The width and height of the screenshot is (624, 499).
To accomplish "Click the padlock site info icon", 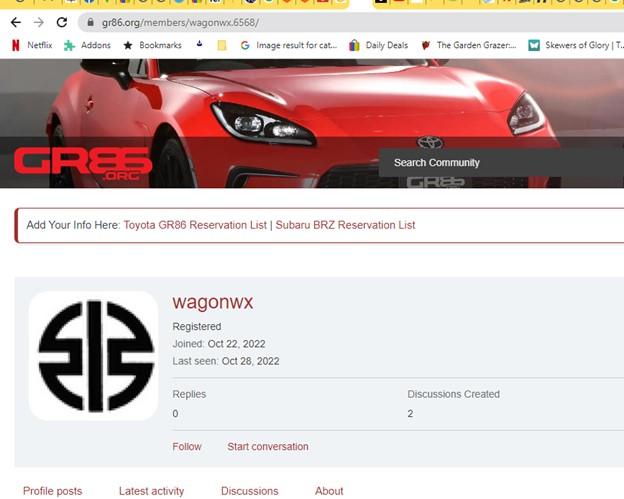I will point(90,22).
